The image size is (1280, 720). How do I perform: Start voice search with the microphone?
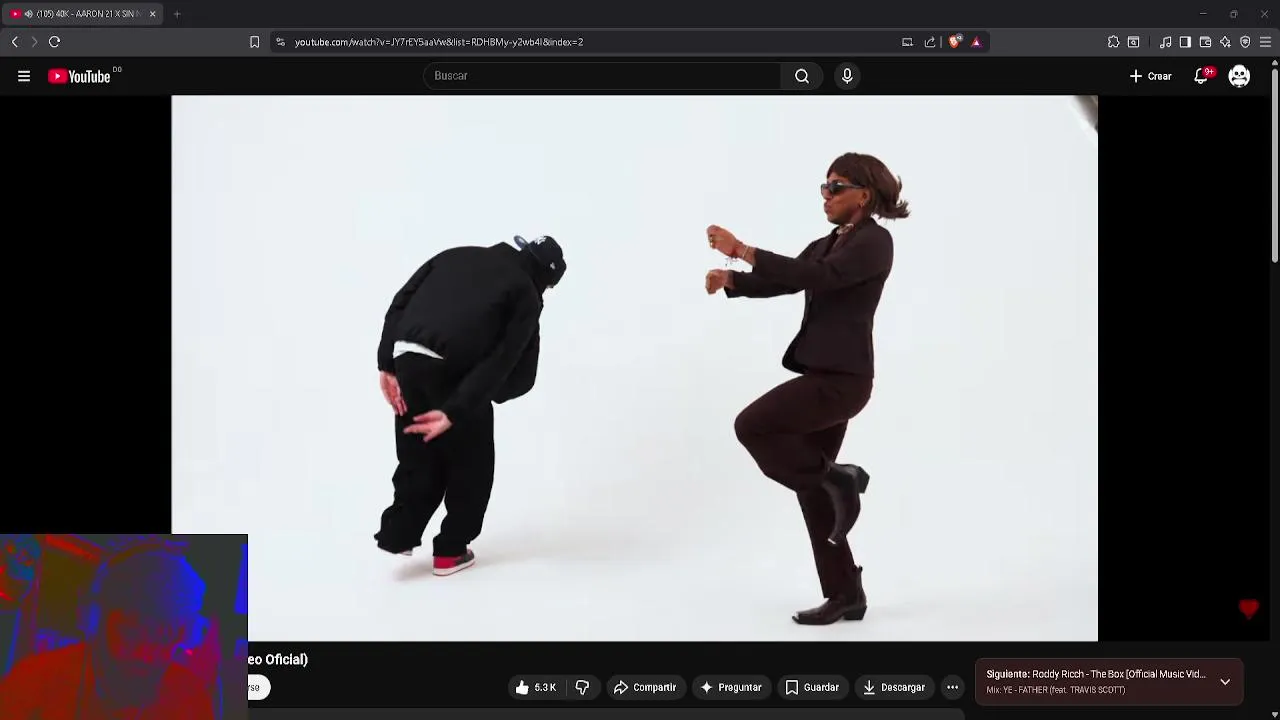847,76
